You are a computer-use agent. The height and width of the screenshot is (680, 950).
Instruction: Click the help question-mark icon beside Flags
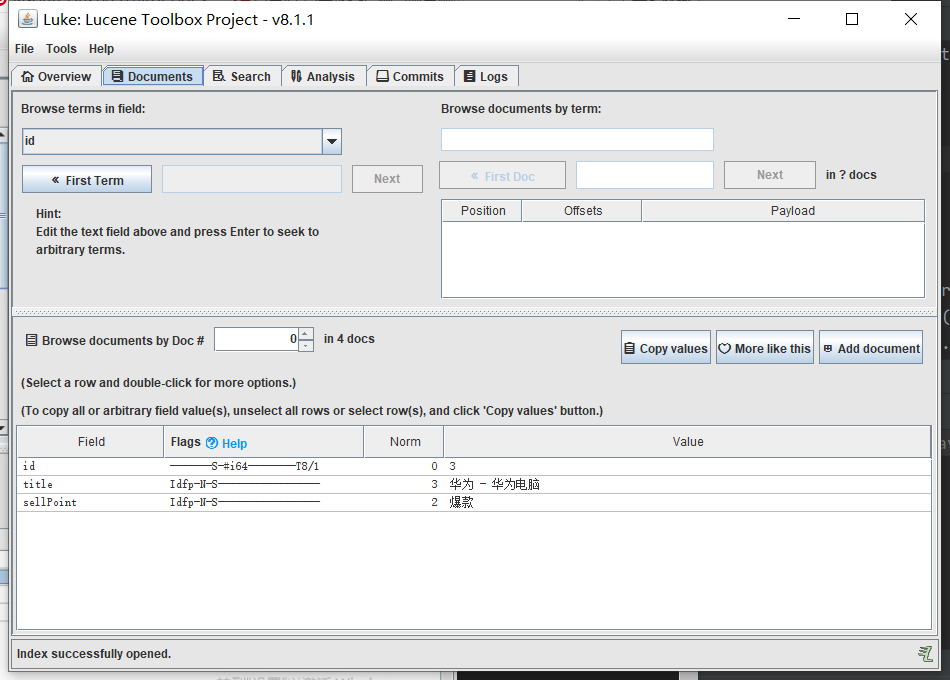point(211,443)
